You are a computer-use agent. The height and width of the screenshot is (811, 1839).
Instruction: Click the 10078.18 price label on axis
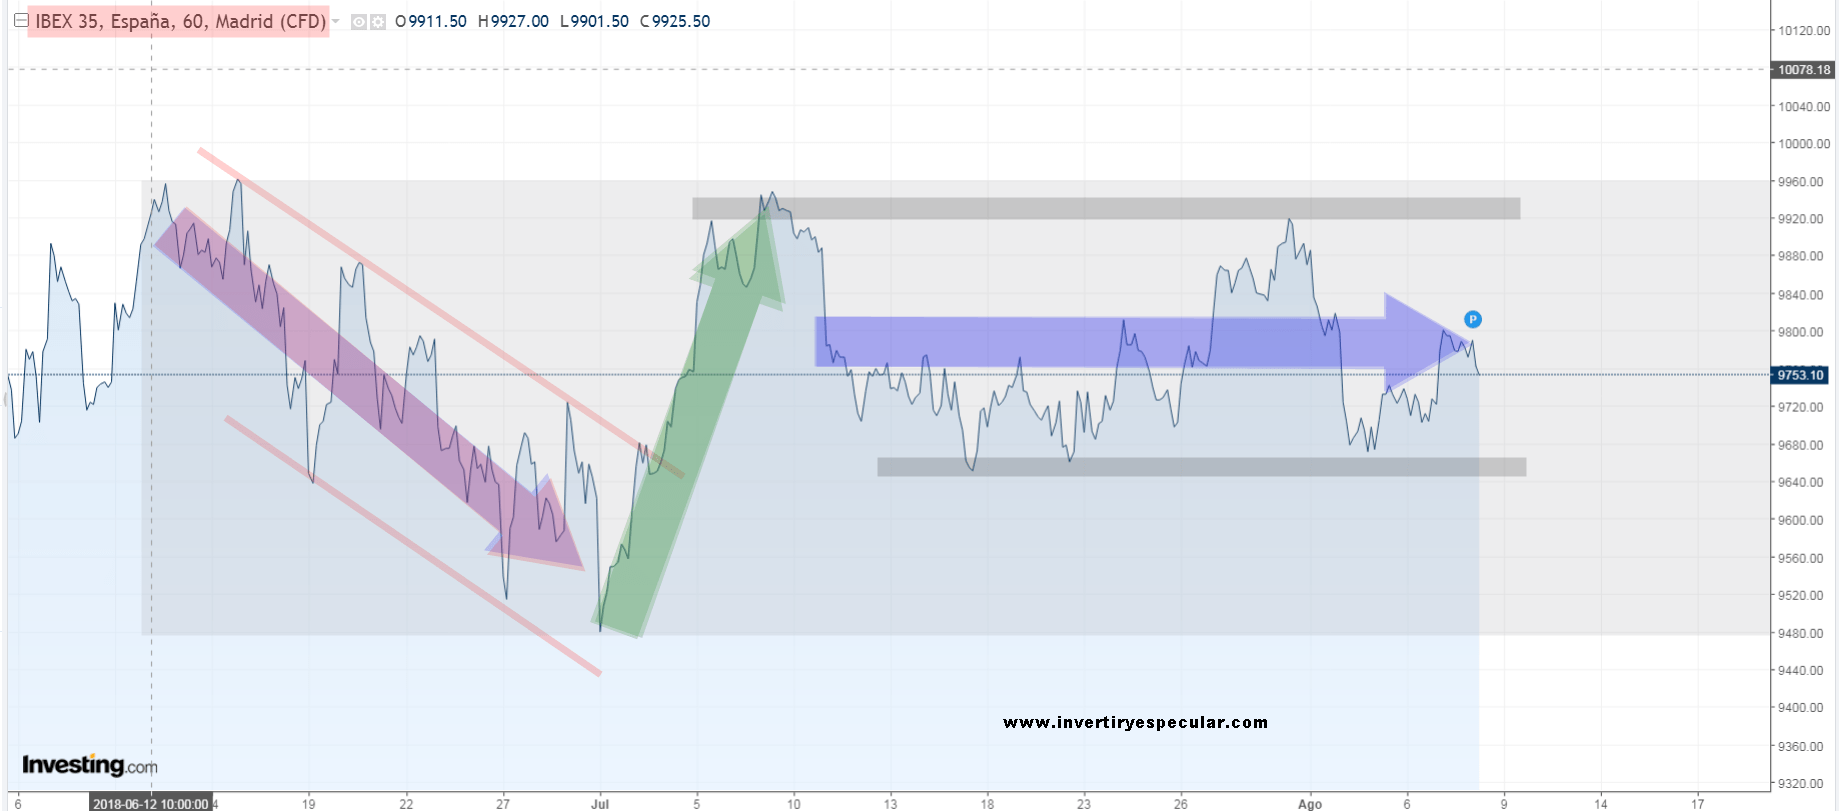[1803, 70]
